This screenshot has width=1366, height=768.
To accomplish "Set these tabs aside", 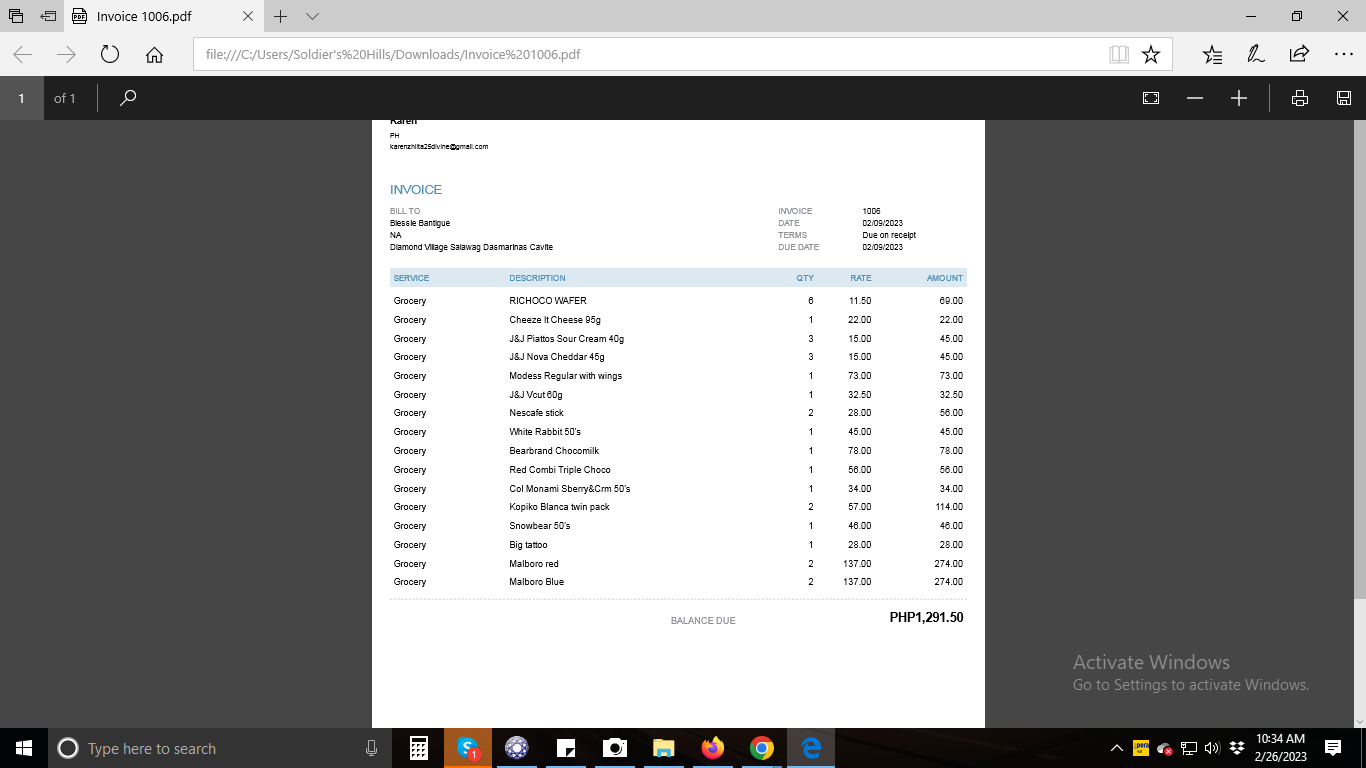I will click(49, 16).
